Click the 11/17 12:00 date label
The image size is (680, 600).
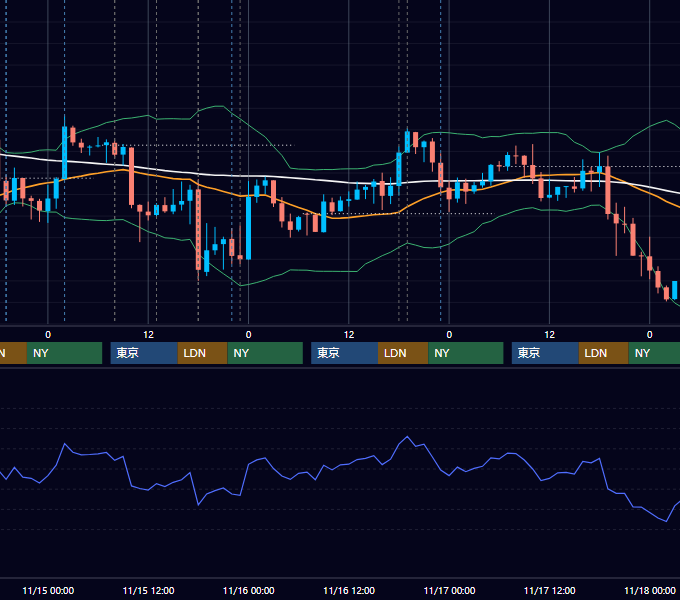point(549,590)
